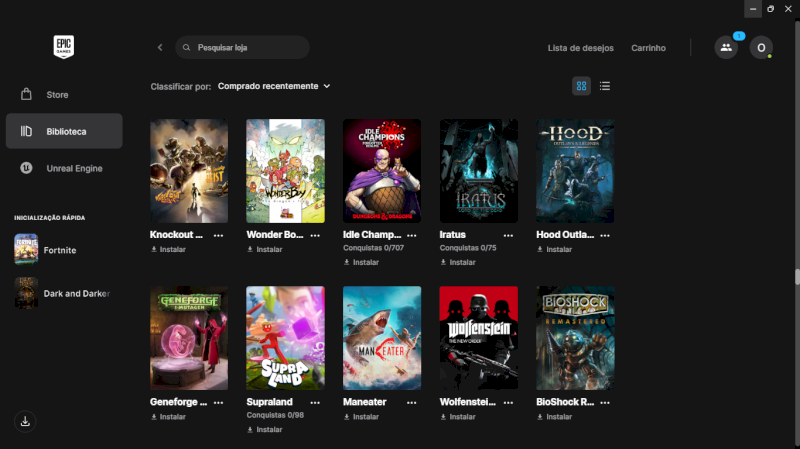
Task: Open more options for Wolfenstein
Action: 508,403
